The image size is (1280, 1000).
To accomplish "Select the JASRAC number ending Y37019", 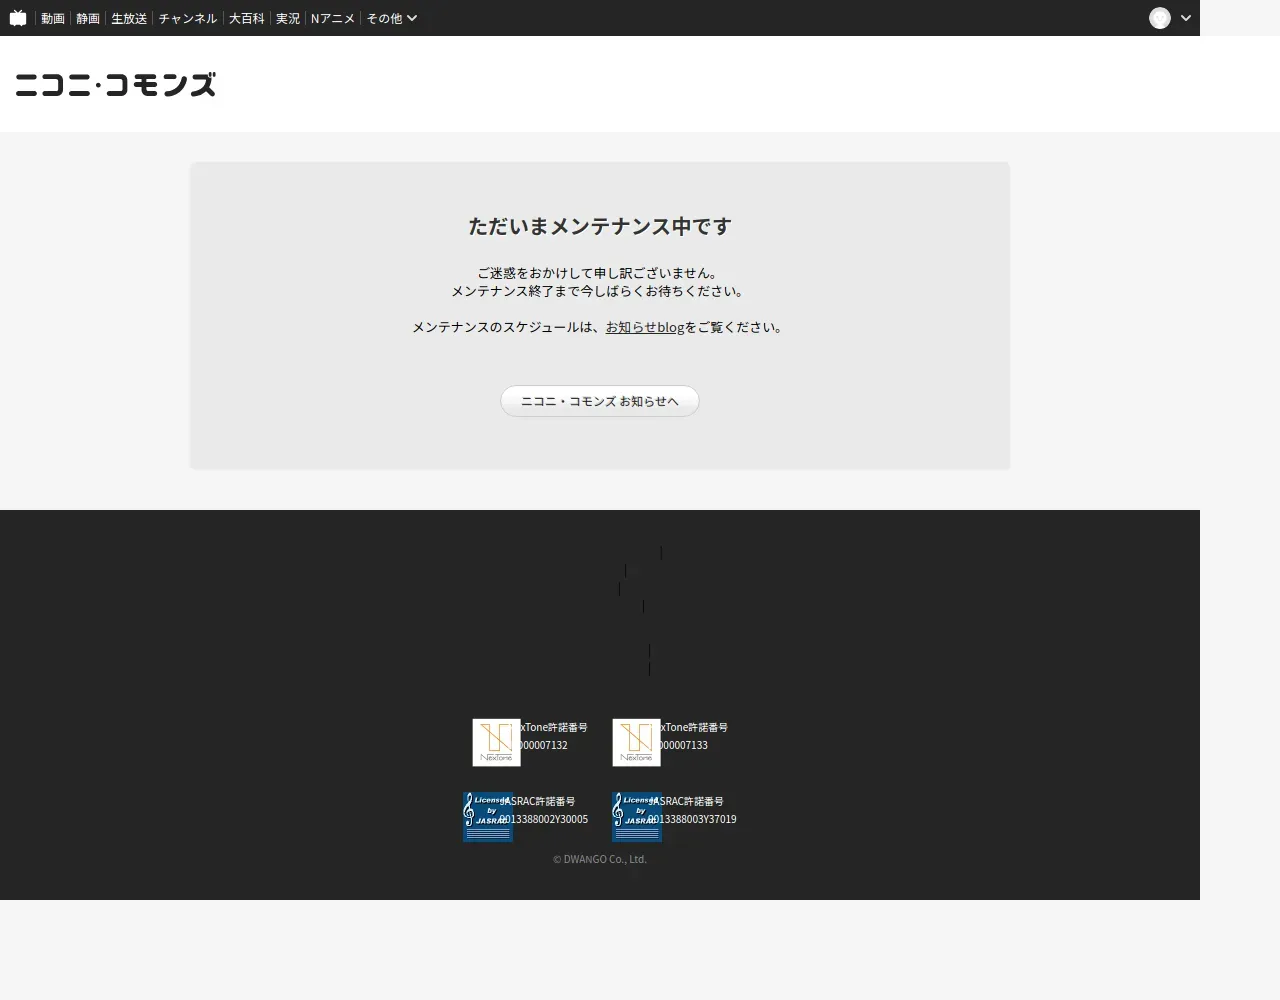I will click(x=692, y=819).
